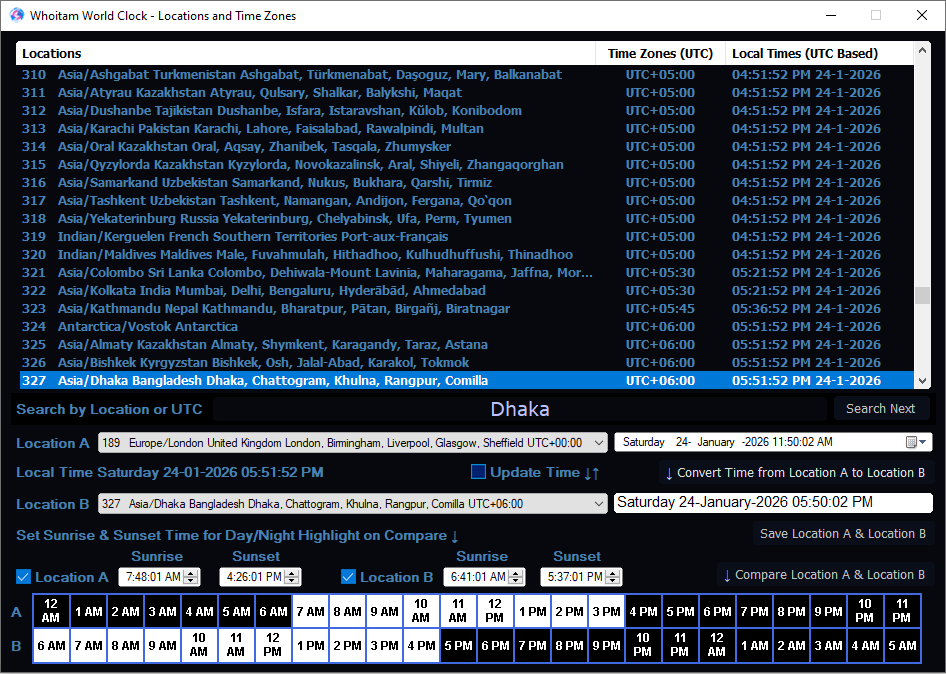Uncheck the Location B sunrise/sunset checkbox
The image size is (946, 674).
coord(348,577)
